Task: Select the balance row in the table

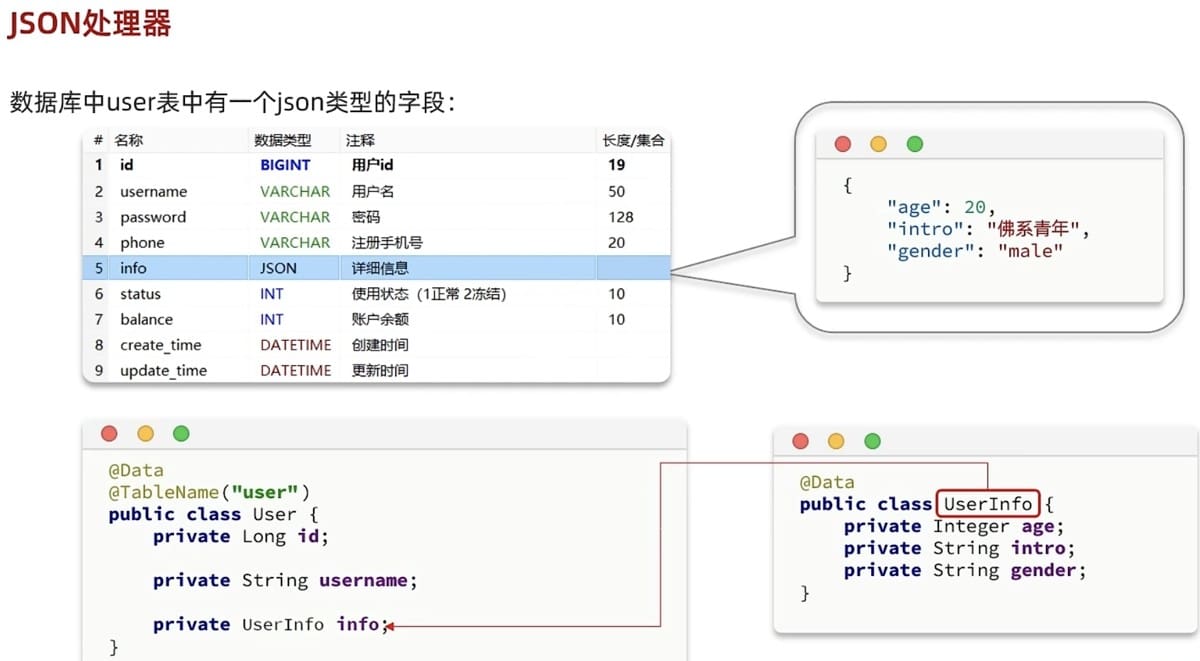Action: [x=376, y=319]
